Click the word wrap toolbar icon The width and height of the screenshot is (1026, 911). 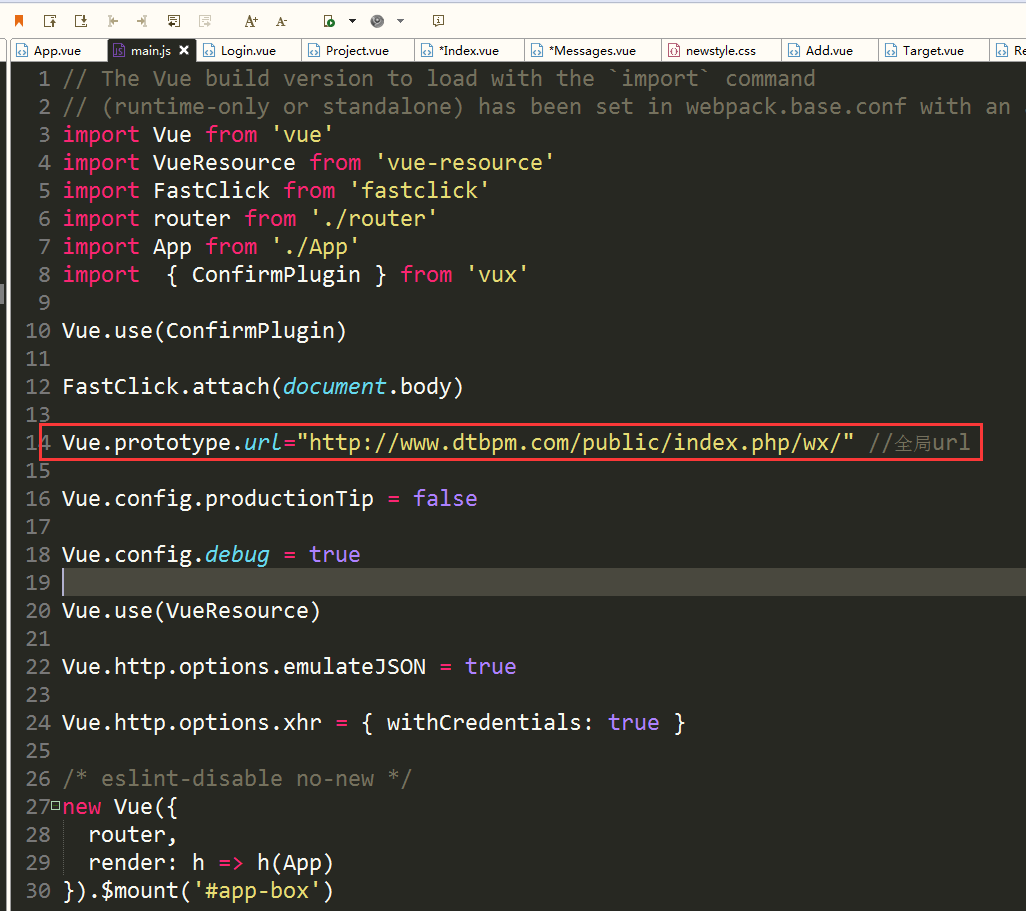[173, 21]
